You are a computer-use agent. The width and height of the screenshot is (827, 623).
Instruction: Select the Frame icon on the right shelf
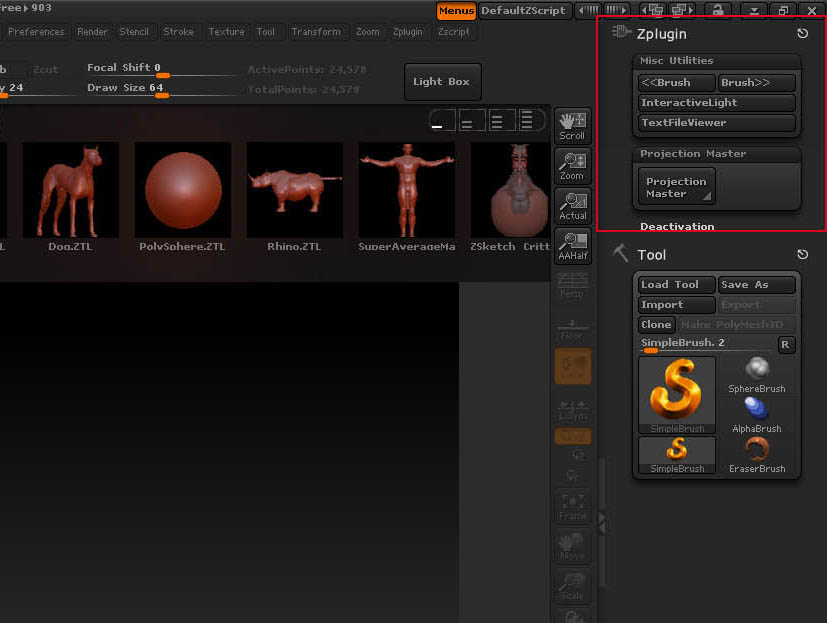tap(572, 507)
